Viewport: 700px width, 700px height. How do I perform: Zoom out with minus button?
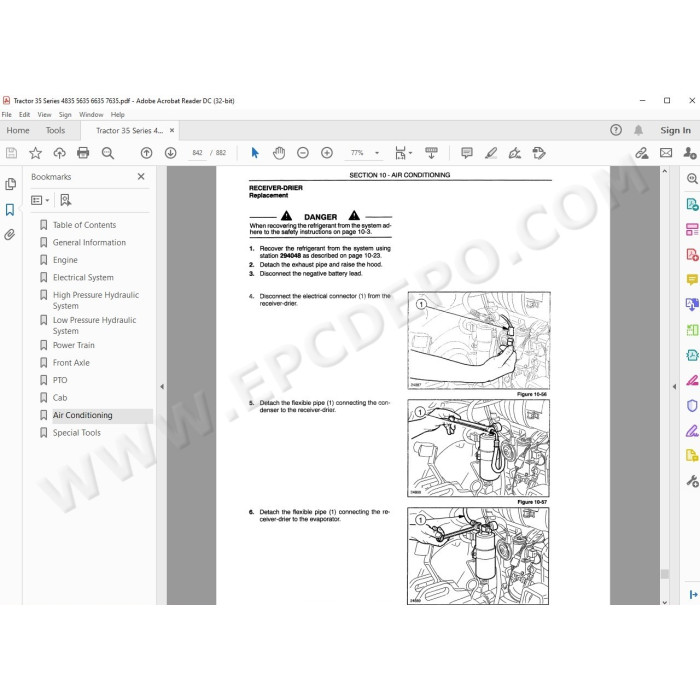pos(303,153)
